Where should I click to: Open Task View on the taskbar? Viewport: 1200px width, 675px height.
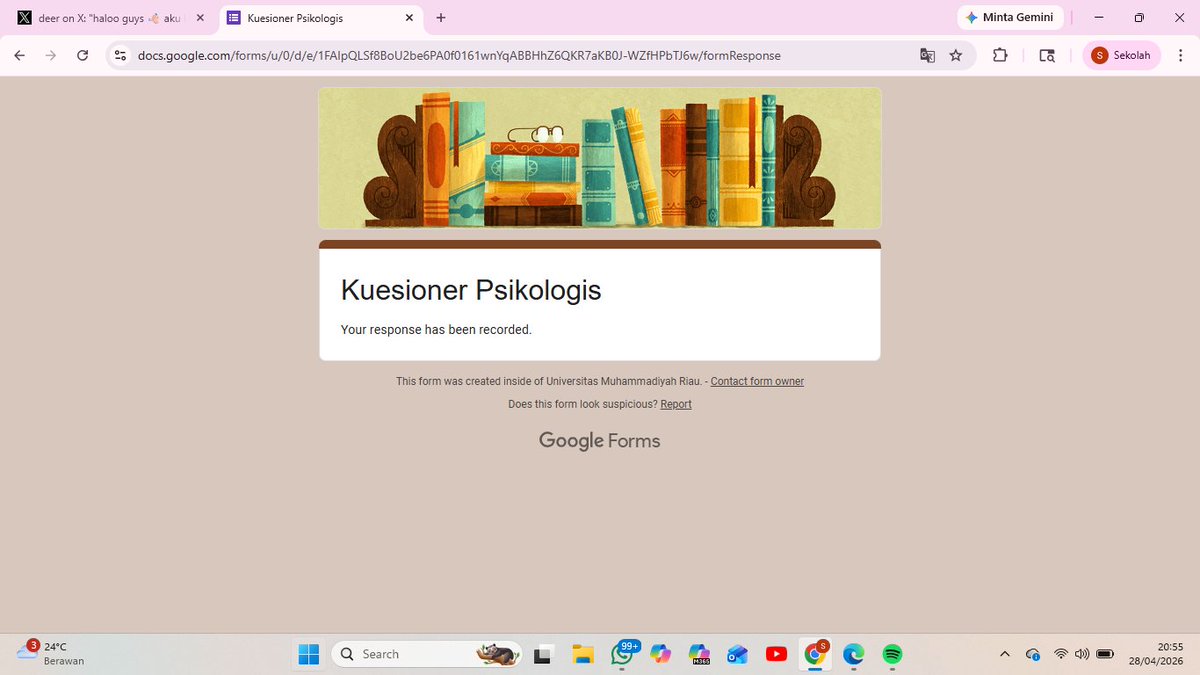pyautogui.click(x=543, y=654)
